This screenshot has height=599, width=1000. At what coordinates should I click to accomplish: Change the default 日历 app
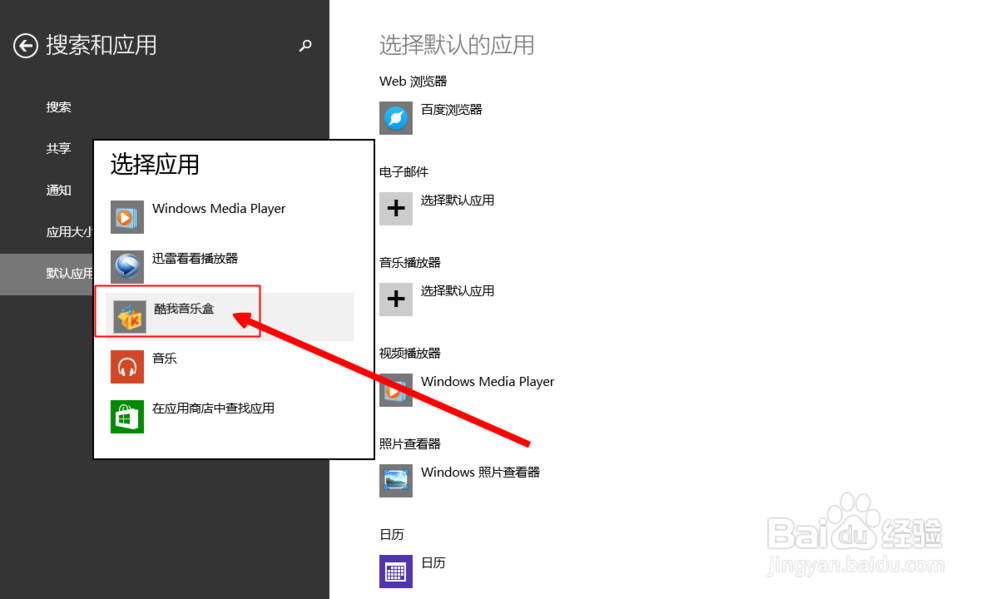tap(433, 563)
